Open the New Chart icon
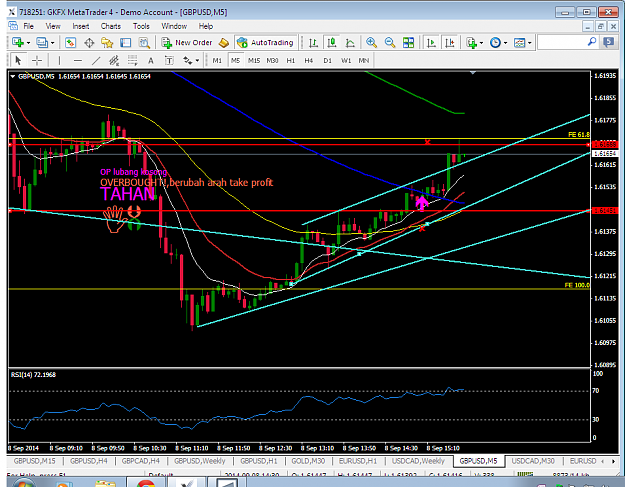Screen dimensions: 625x487 tap(18, 42)
